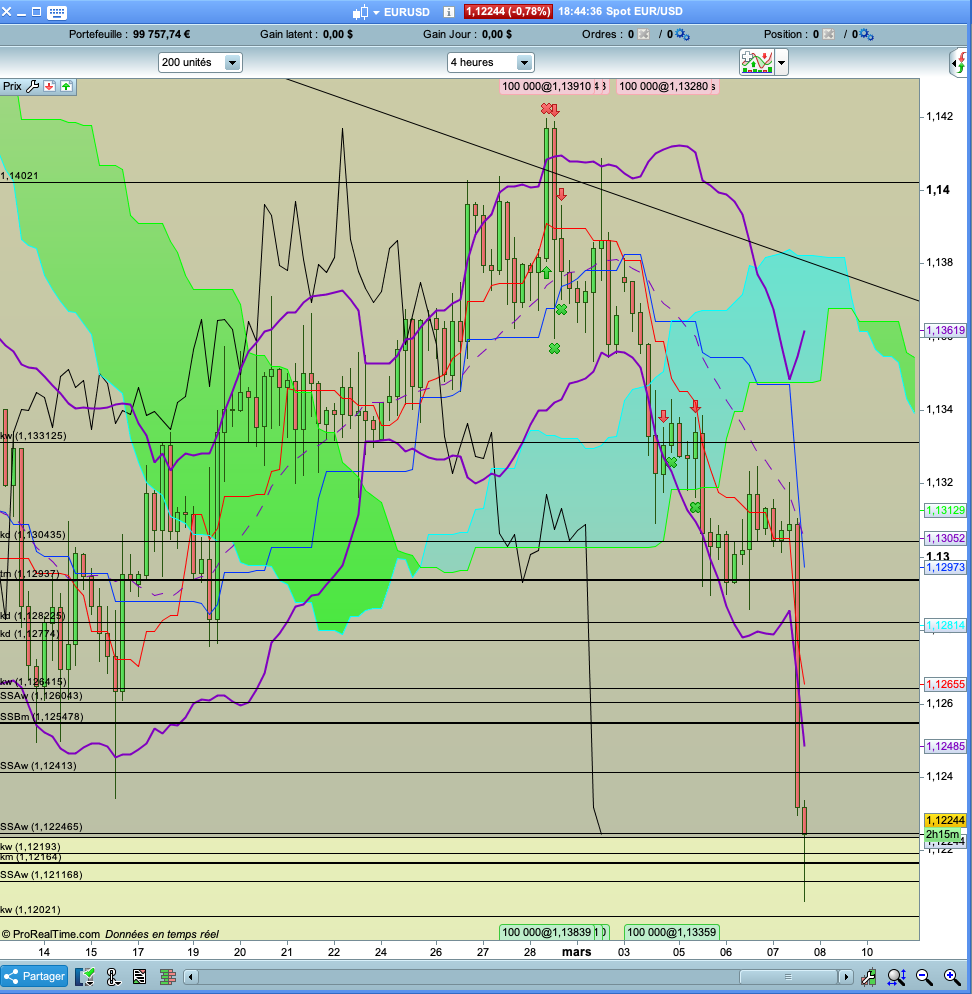Click the 1,12655 red axis label
The image size is (972, 994).
click(x=945, y=685)
